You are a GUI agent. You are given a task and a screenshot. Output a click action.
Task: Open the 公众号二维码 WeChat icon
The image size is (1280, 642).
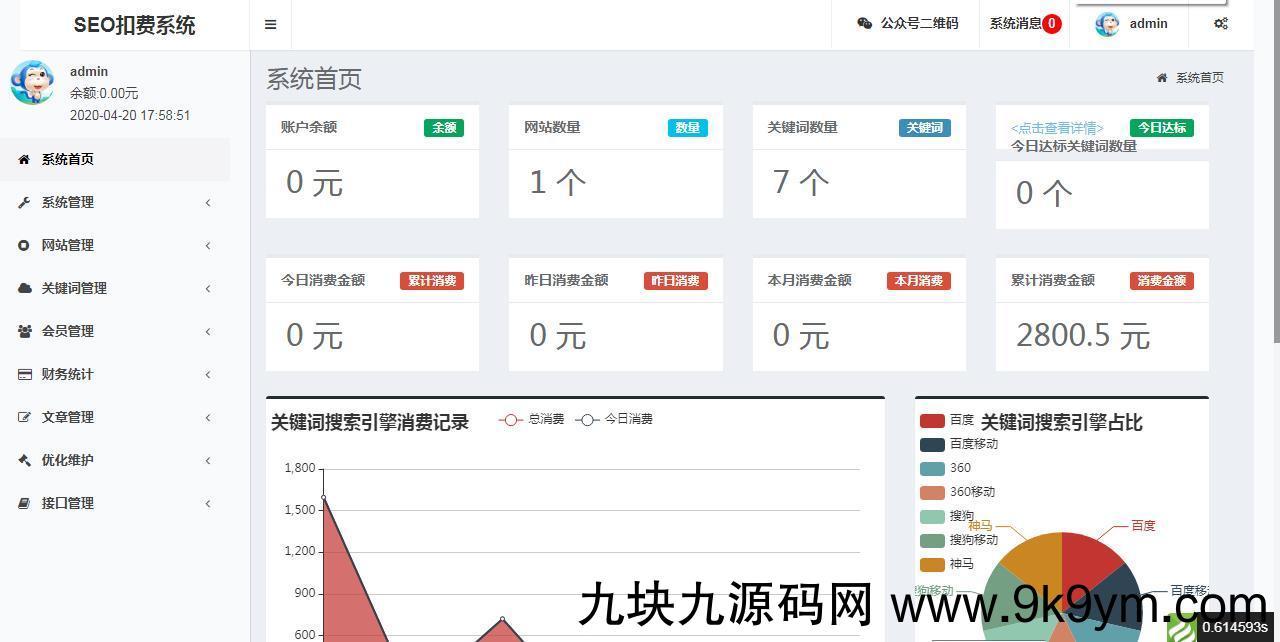[x=865, y=24]
